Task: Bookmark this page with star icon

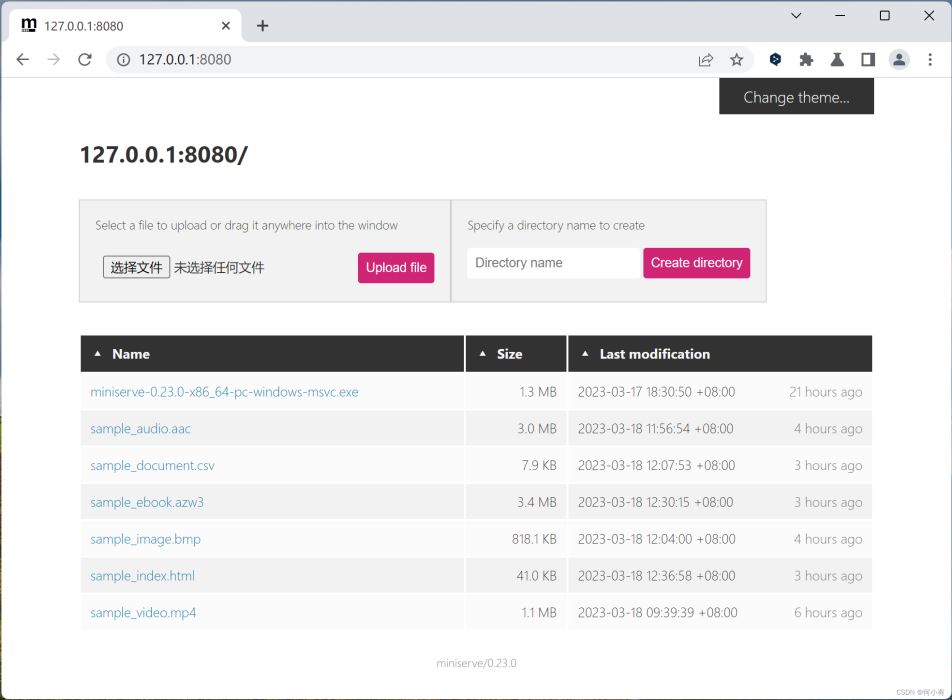Action: click(737, 60)
